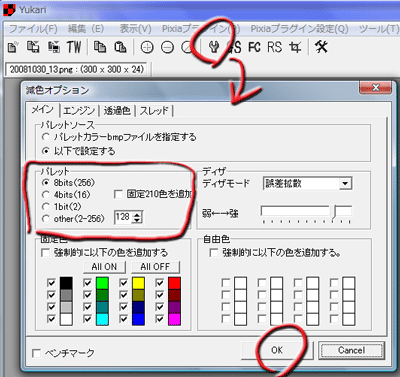Click the red fixed color swatch
Image resolution: width=400 pixels, height=377 pixels.
point(174,283)
